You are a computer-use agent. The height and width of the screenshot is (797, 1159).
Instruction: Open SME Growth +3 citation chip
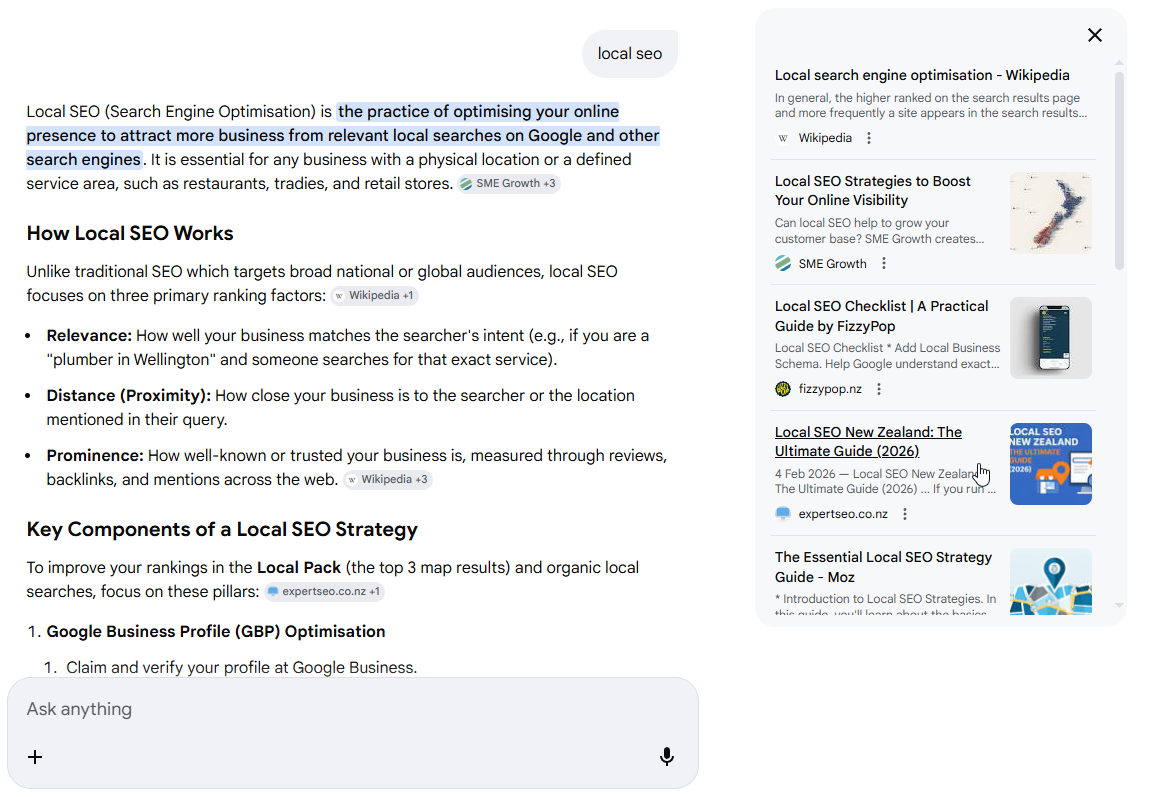[508, 183]
